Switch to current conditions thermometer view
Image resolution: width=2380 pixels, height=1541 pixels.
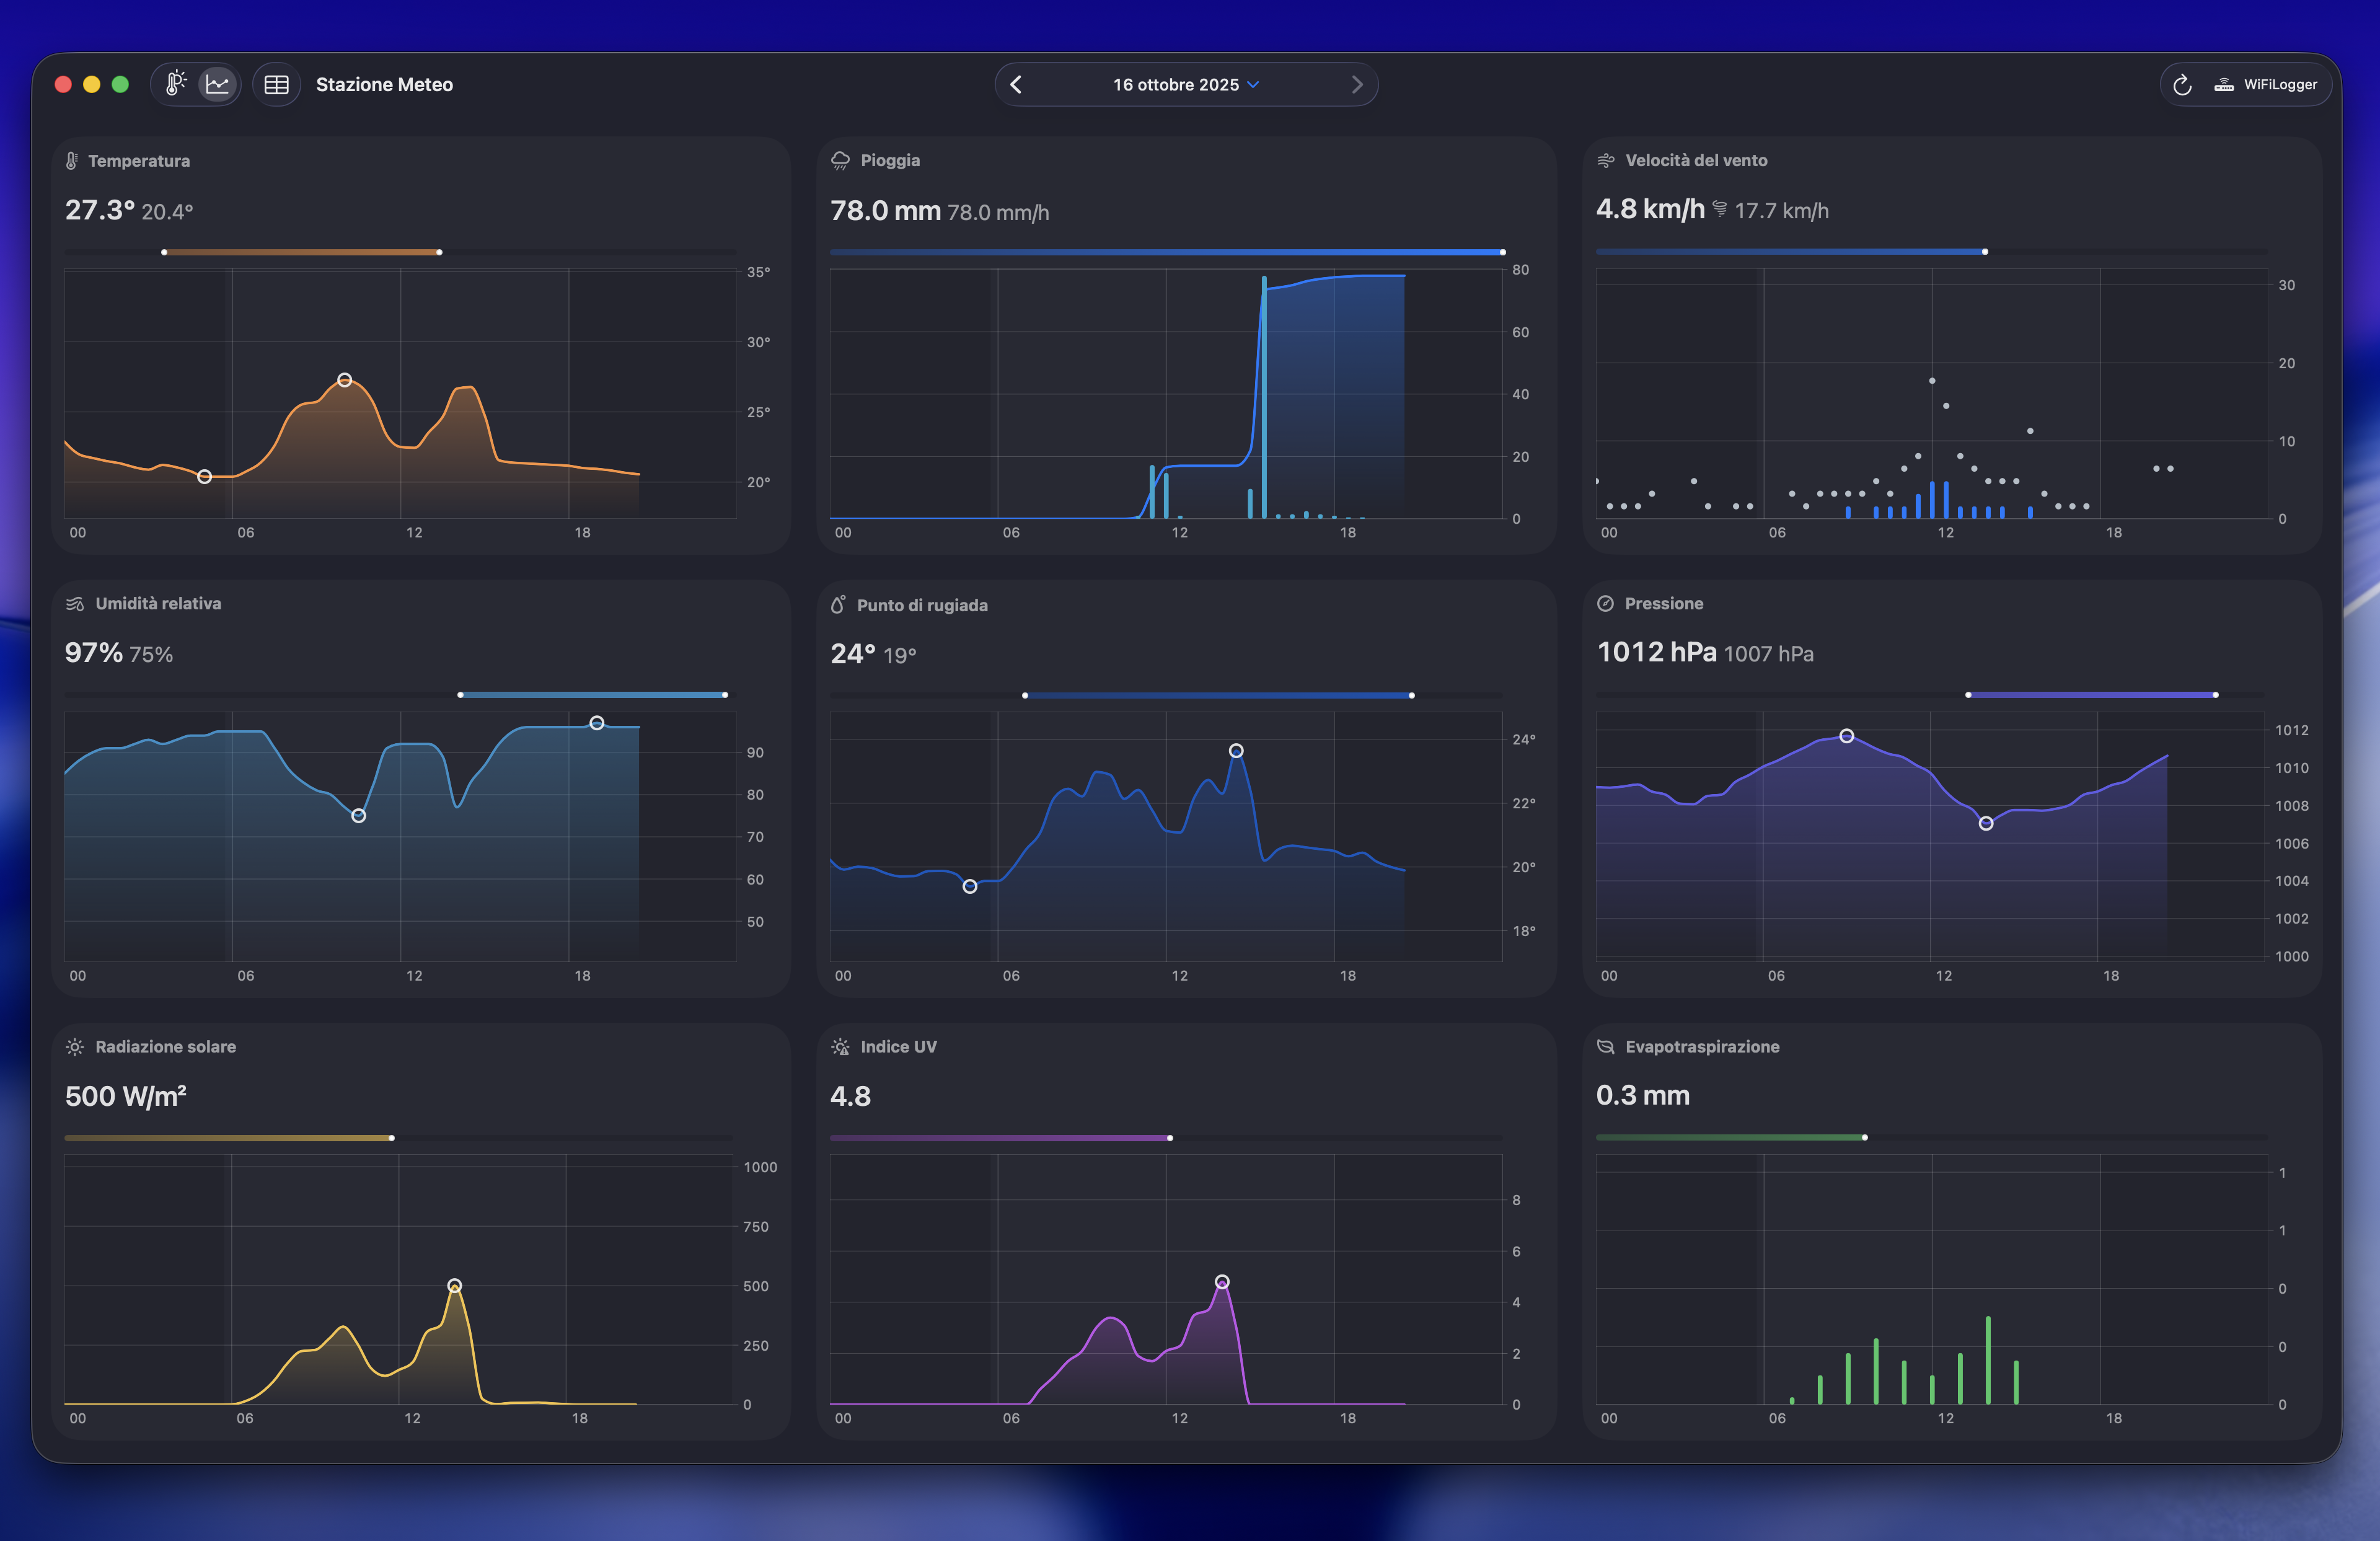pyautogui.click(x=176, y=84)
